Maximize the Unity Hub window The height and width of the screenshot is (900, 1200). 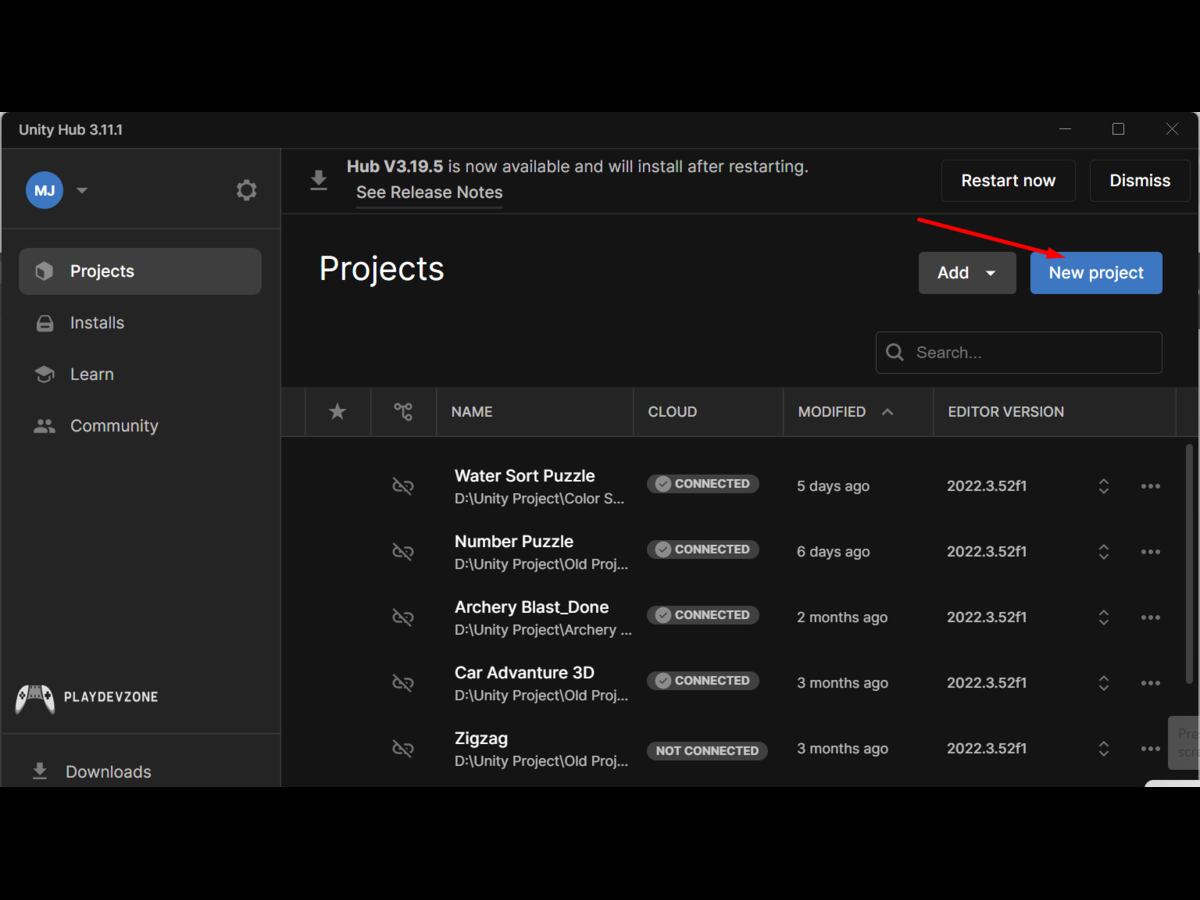click(1118, 129)
